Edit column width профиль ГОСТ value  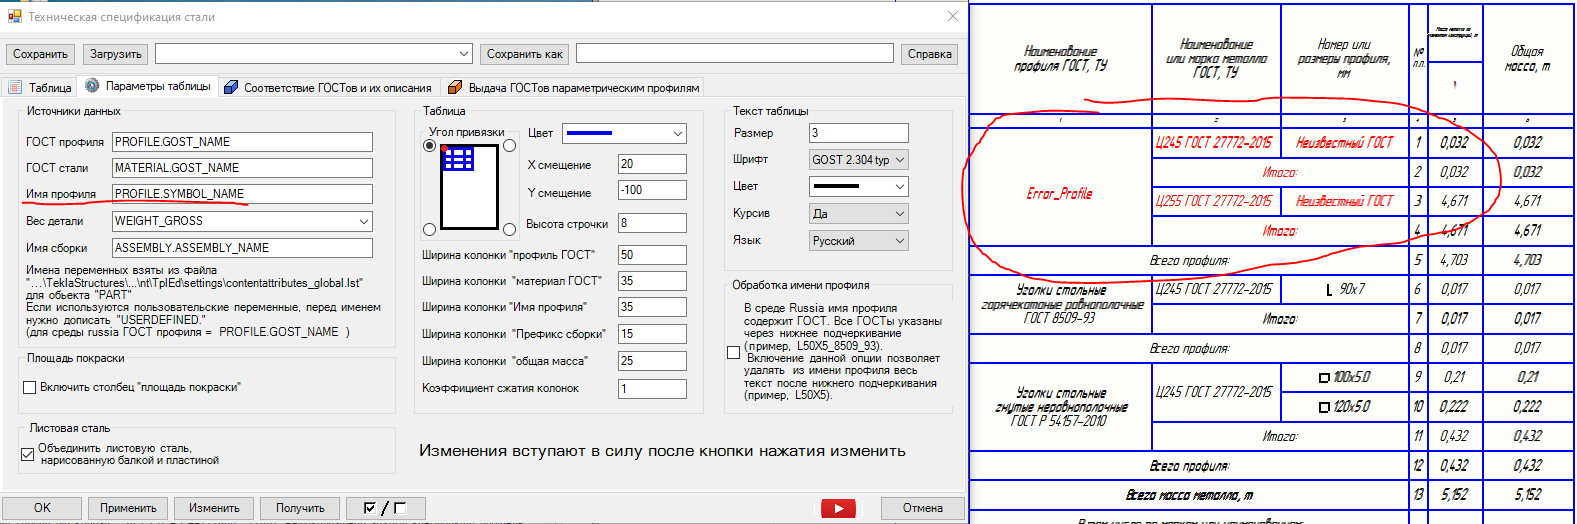652,255
